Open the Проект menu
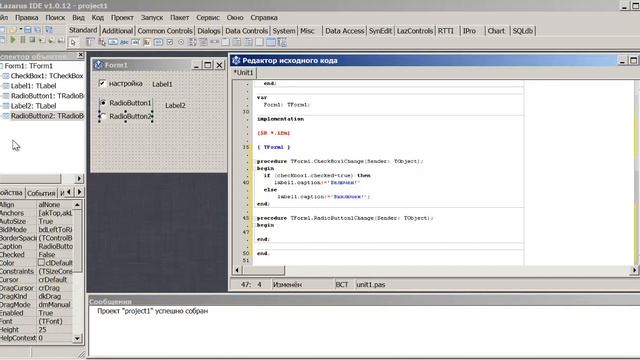This screenshot has width=640, height=360. [x=122, y=18]
